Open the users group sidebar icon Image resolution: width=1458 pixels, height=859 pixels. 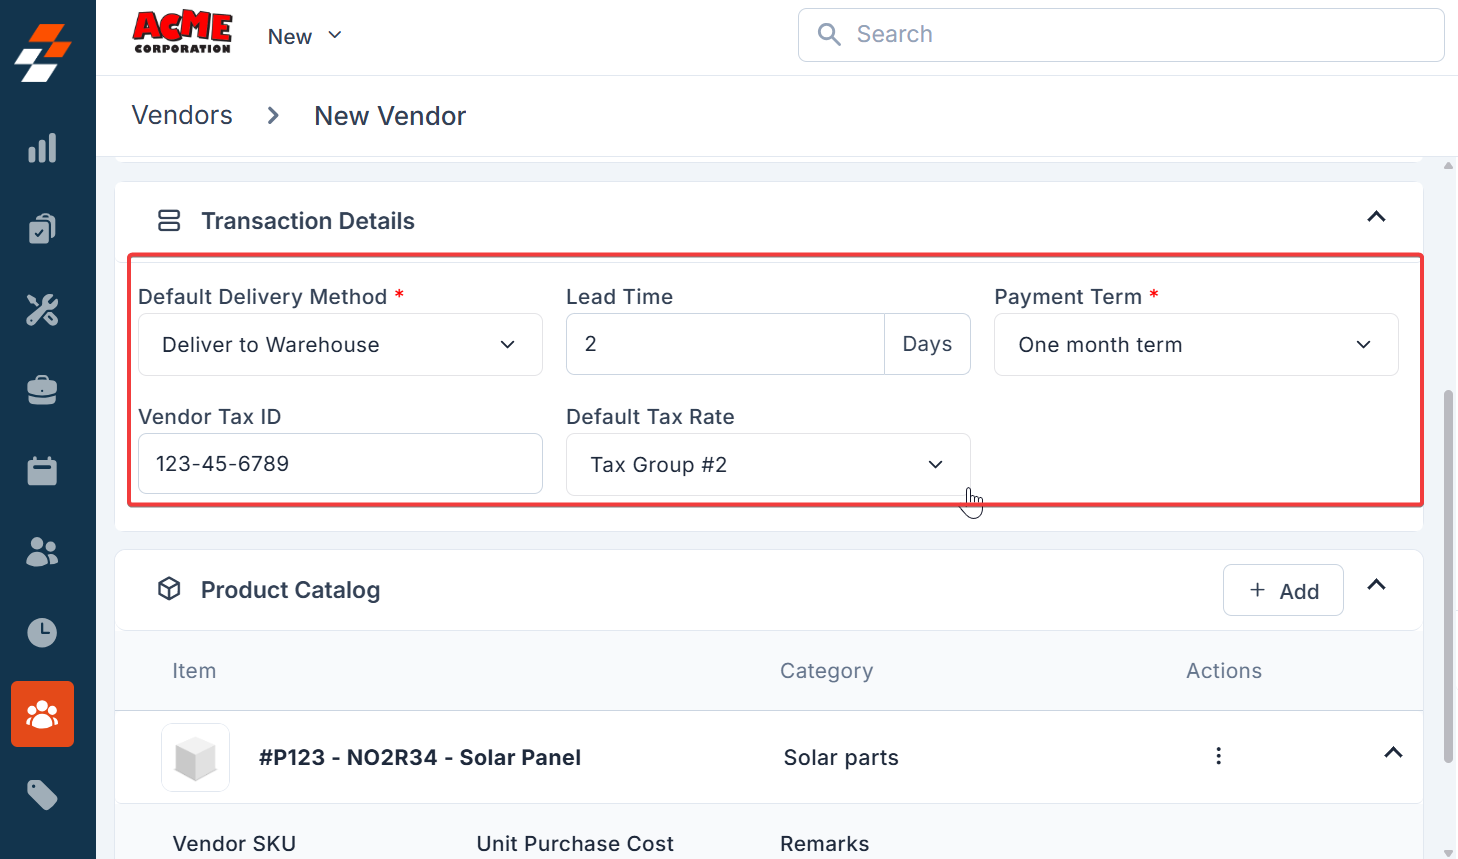pos(42,551)
